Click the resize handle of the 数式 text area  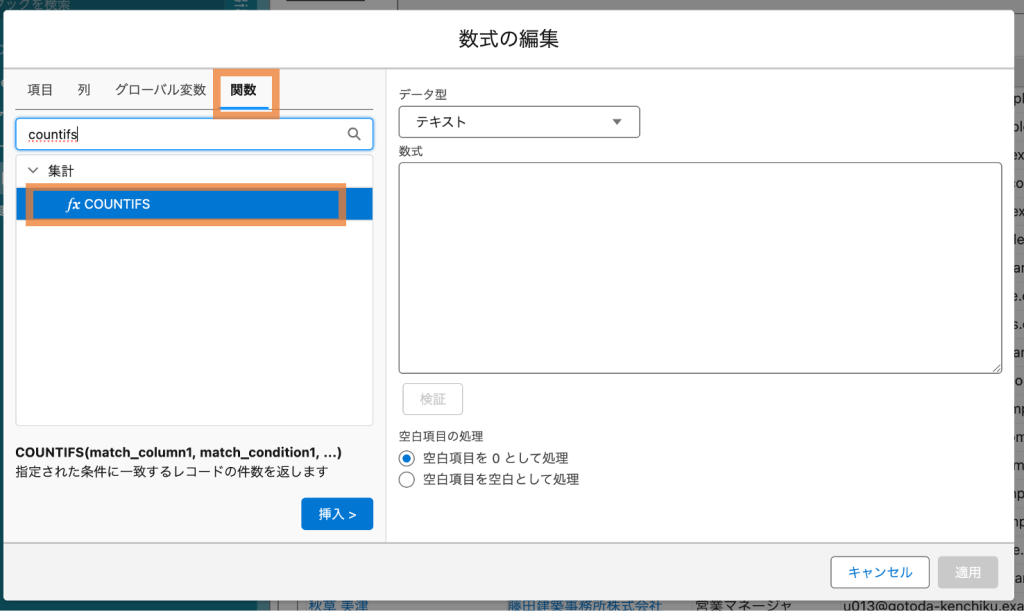click(x=996, y=368)
